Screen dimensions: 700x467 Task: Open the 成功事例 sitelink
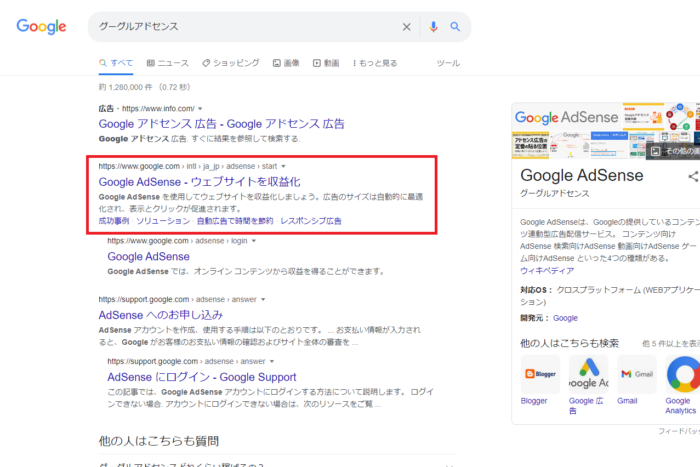(x=114, y=221)
